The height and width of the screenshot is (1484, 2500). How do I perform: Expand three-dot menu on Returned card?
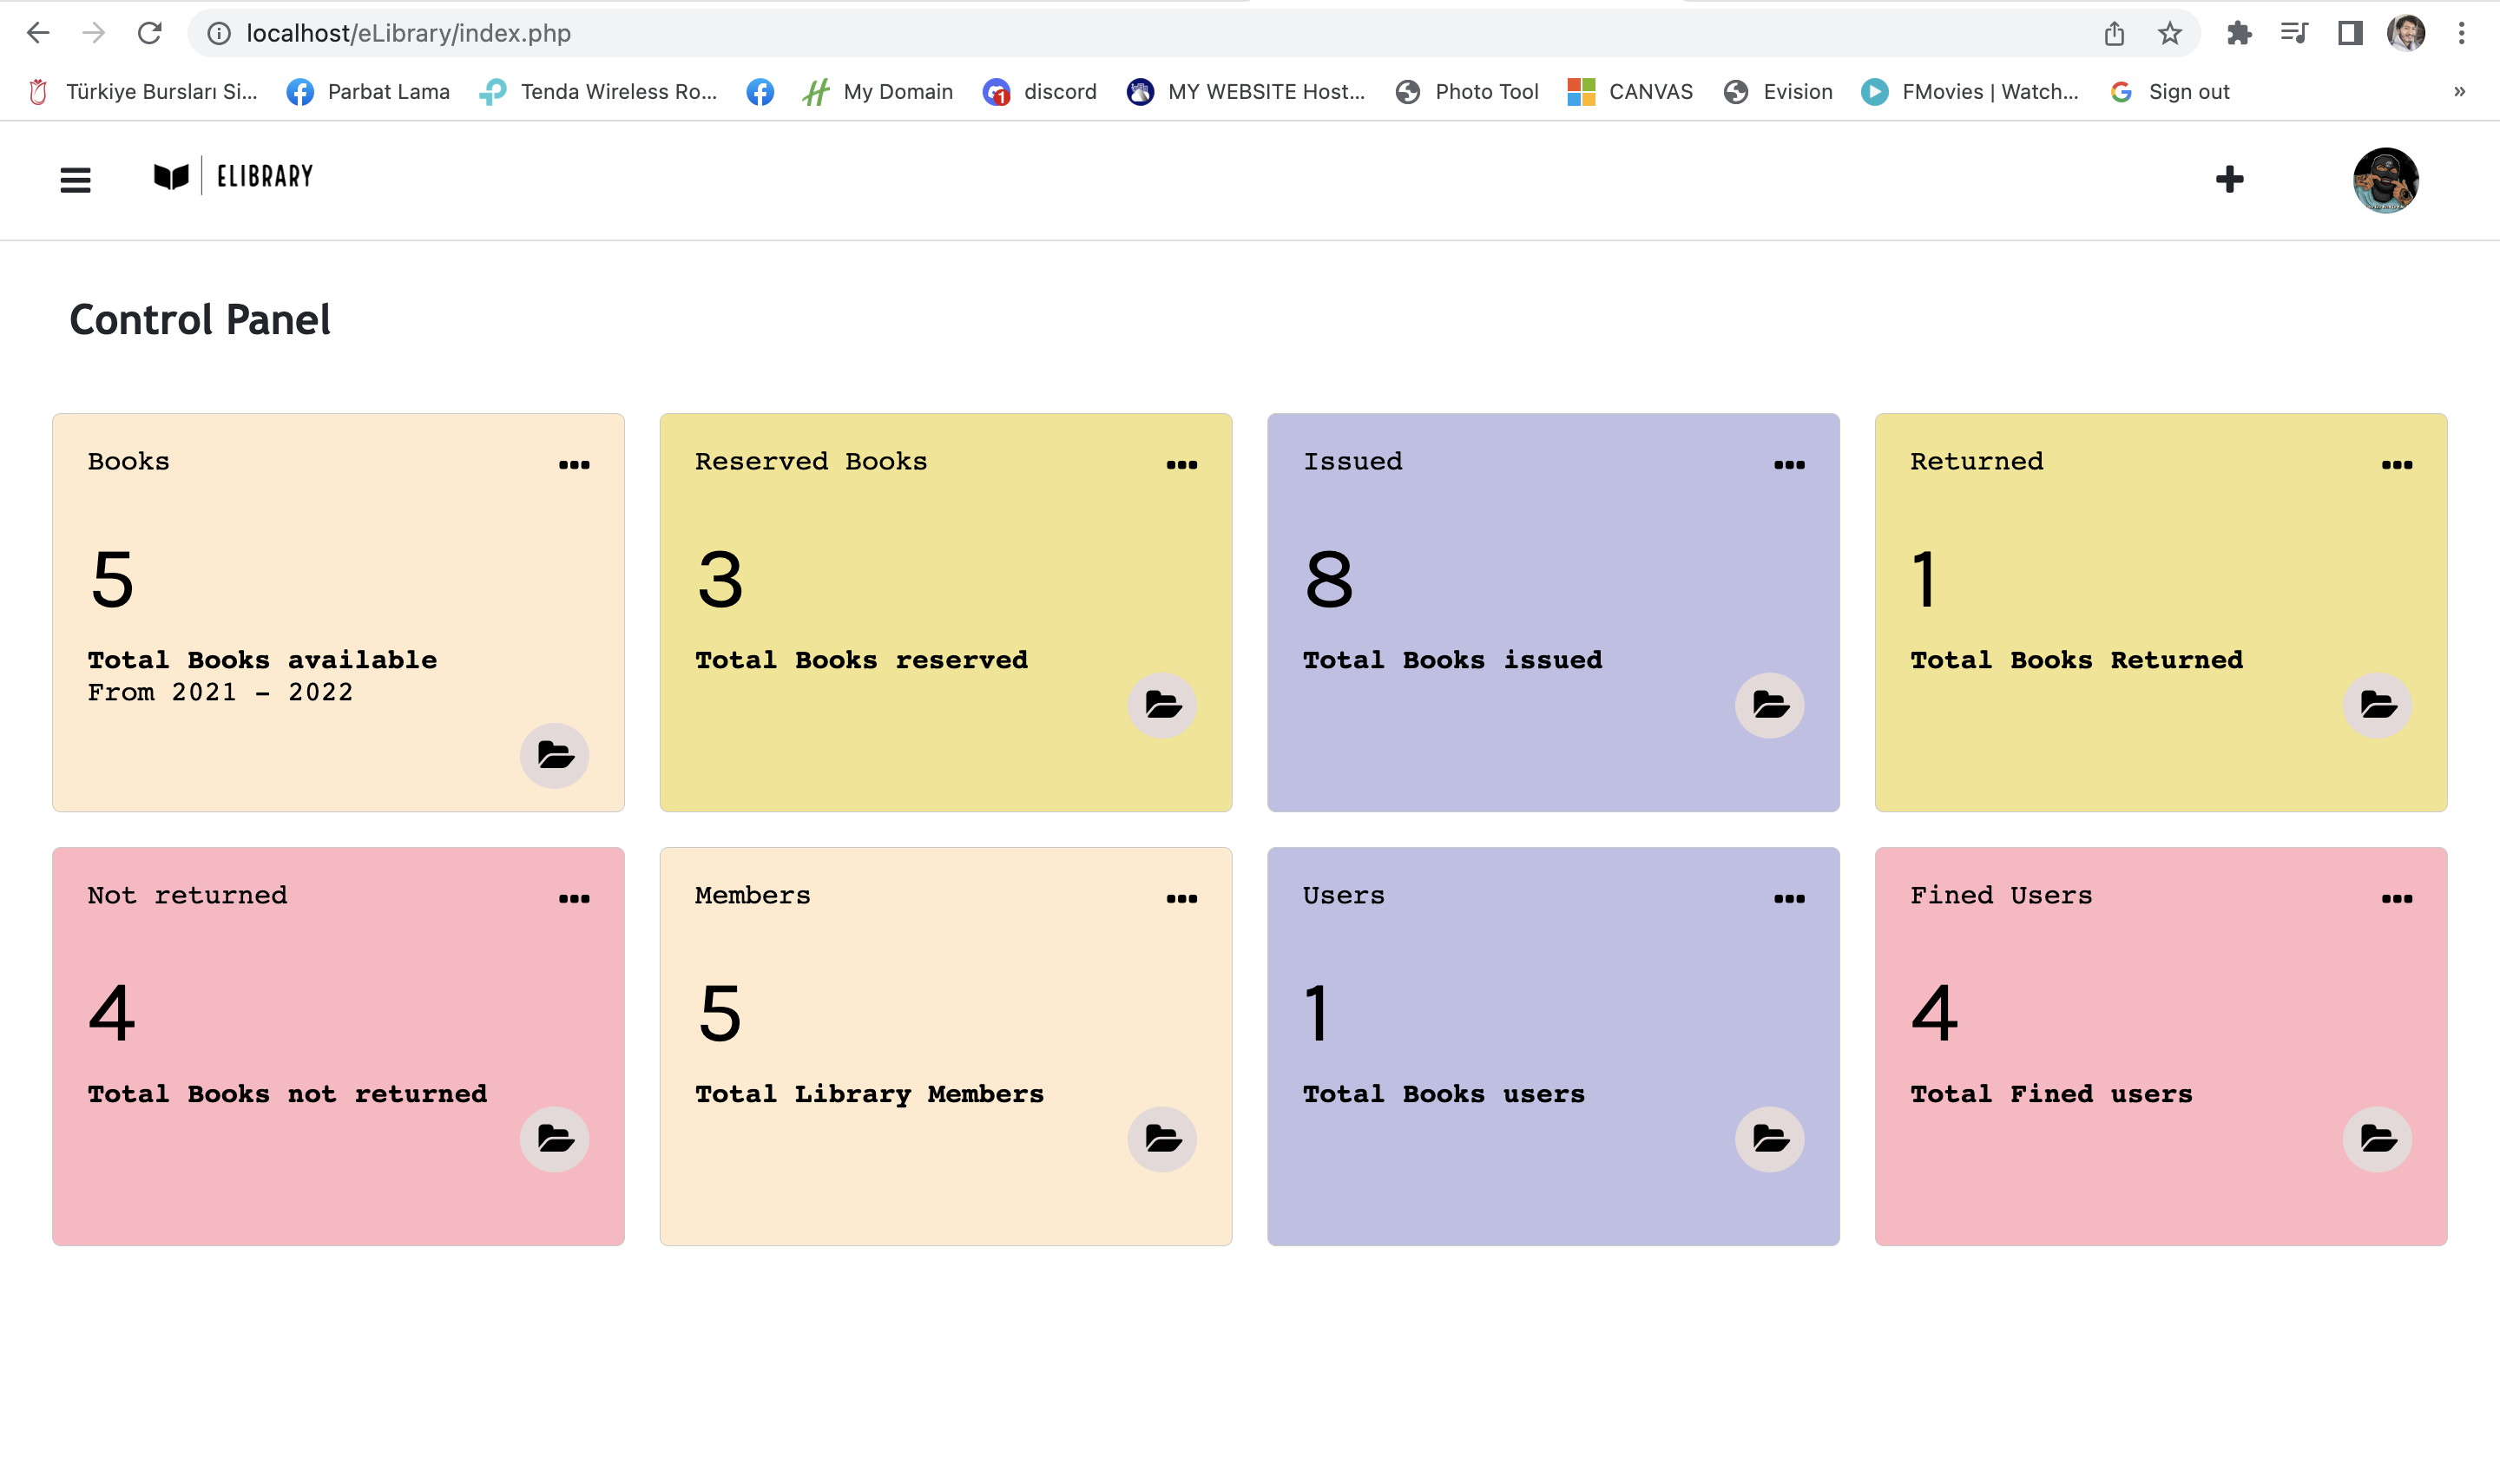click(x=2397, y=465)
